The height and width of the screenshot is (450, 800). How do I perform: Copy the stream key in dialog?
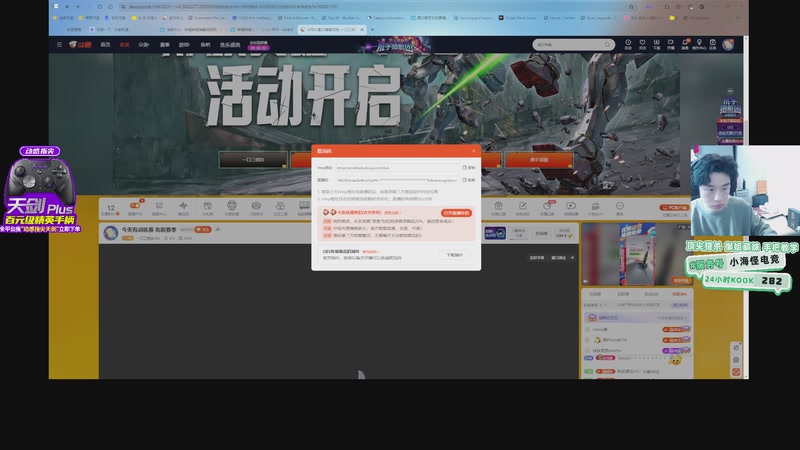pos(468,180)
